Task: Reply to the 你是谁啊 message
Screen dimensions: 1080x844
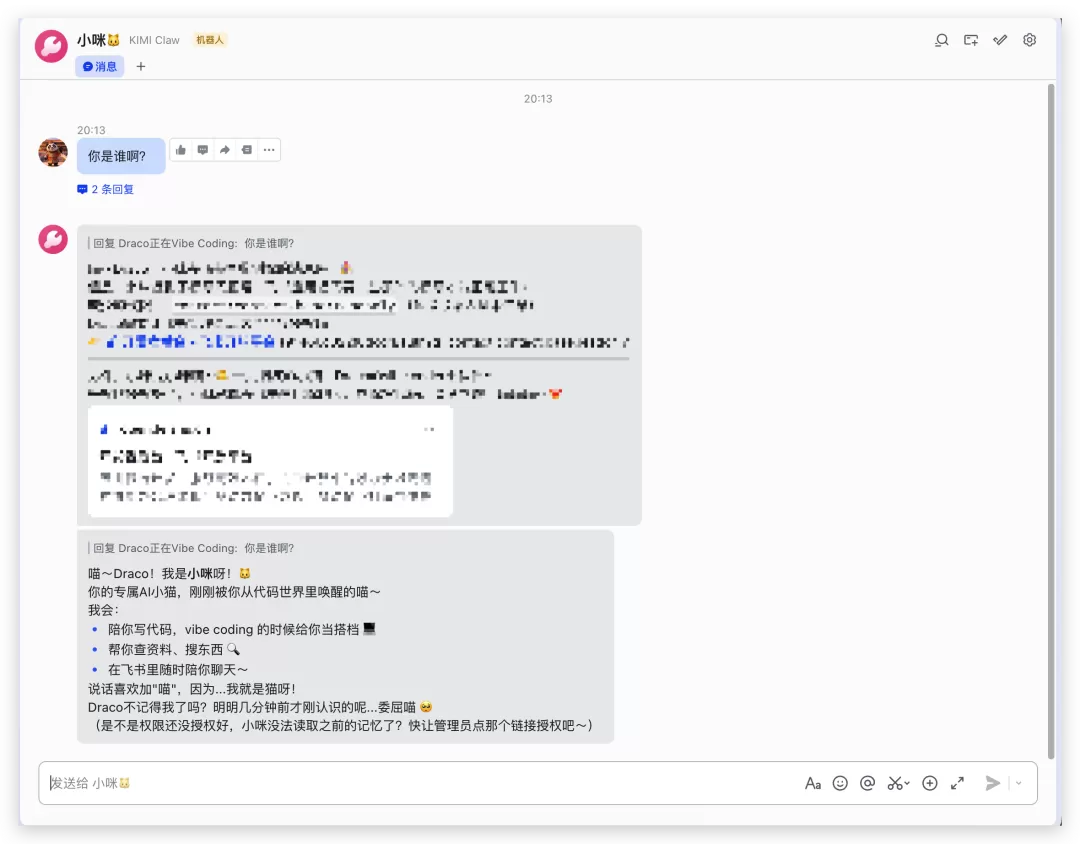Action: (x=202, y=150)
